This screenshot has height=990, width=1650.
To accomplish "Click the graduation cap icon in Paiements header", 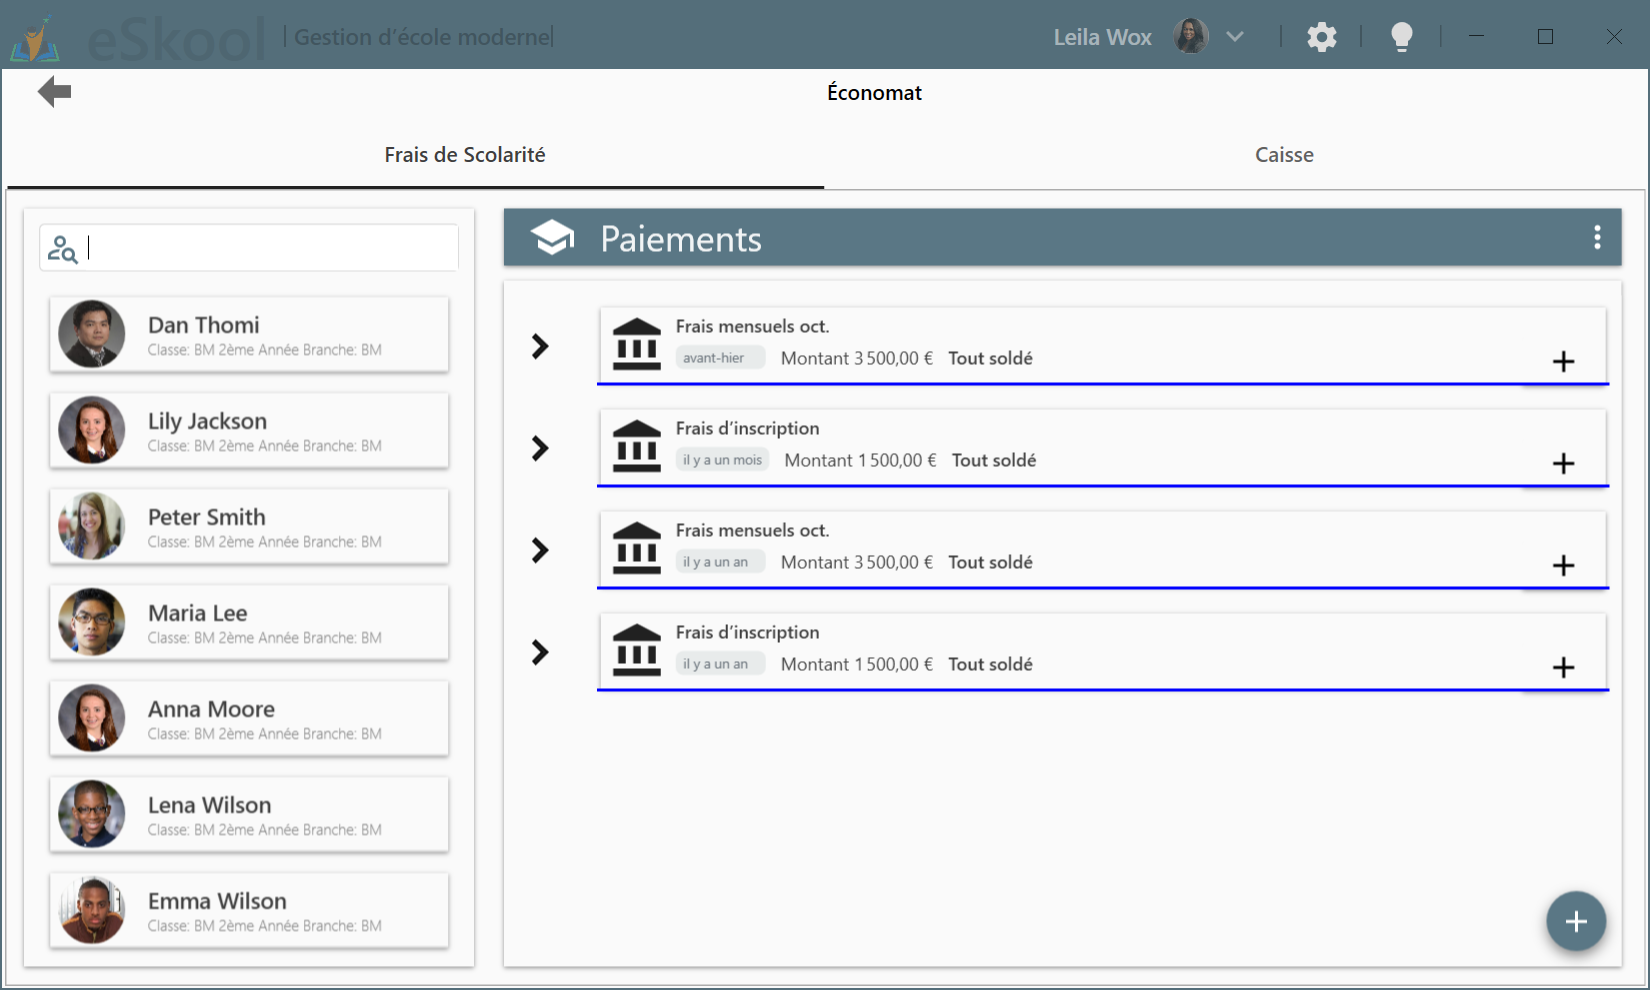I will (552, 238).
